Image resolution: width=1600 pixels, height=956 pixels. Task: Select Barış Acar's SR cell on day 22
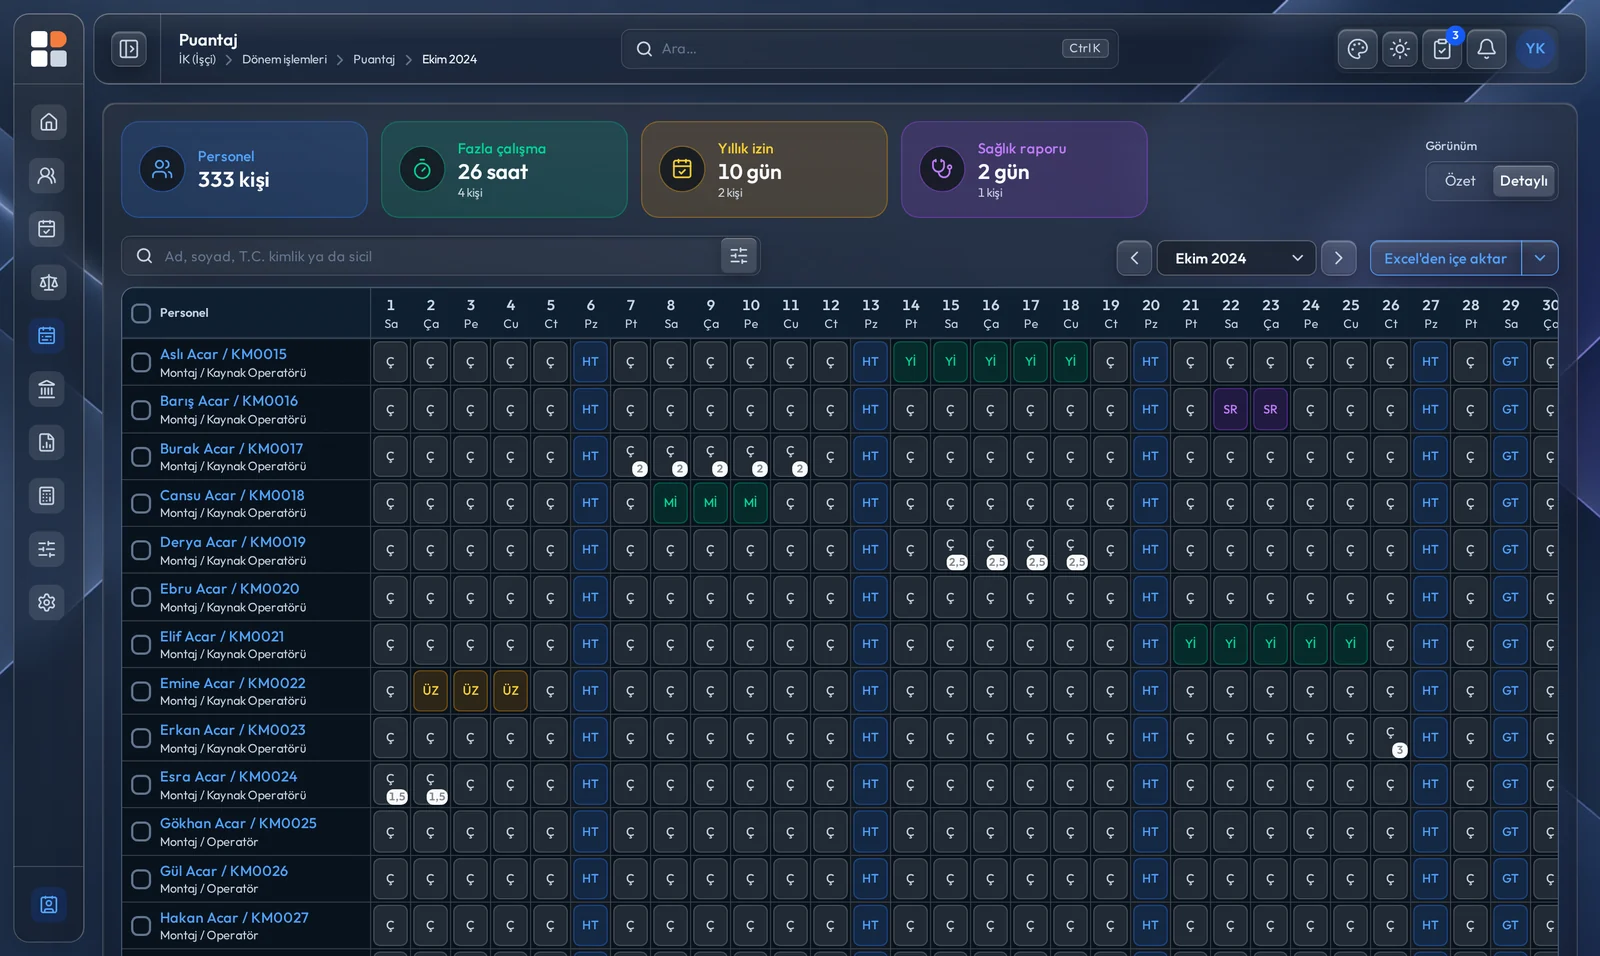point(1230,409)
